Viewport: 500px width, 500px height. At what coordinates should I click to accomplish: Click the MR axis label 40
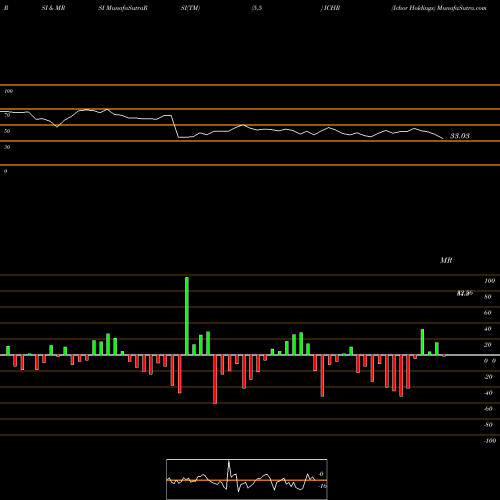(487, 329)
